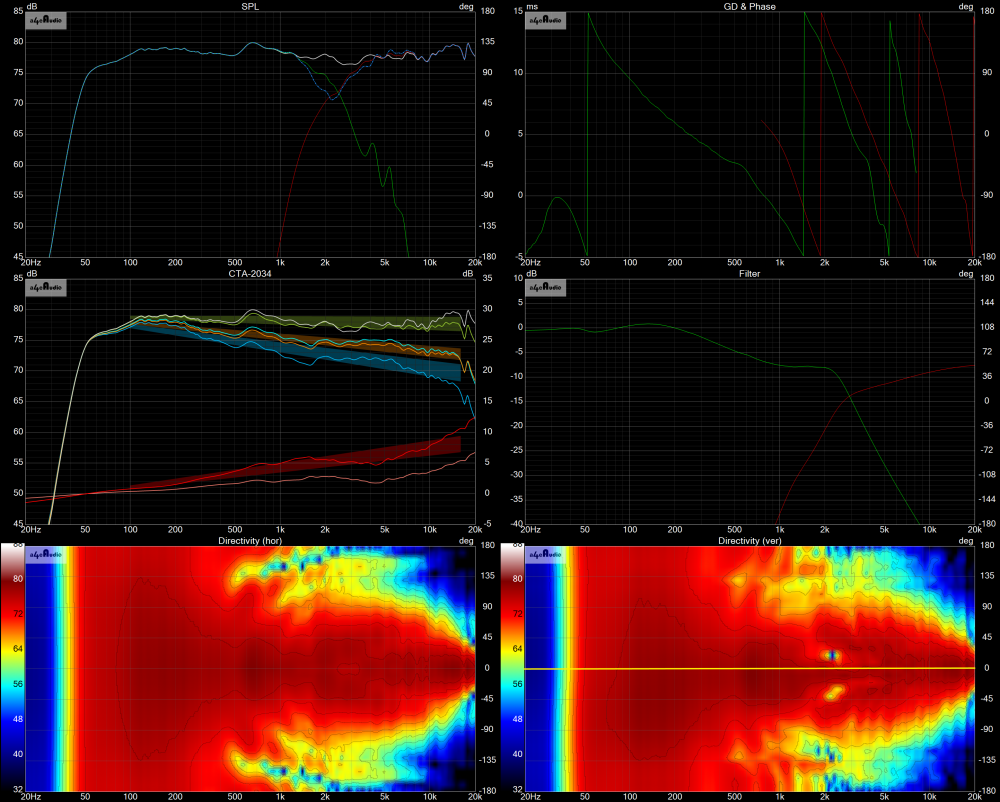Click the ms axis unit label in GD & Phase
The width and height of the screenshot is (1000, 802).
tap(519, 6)
